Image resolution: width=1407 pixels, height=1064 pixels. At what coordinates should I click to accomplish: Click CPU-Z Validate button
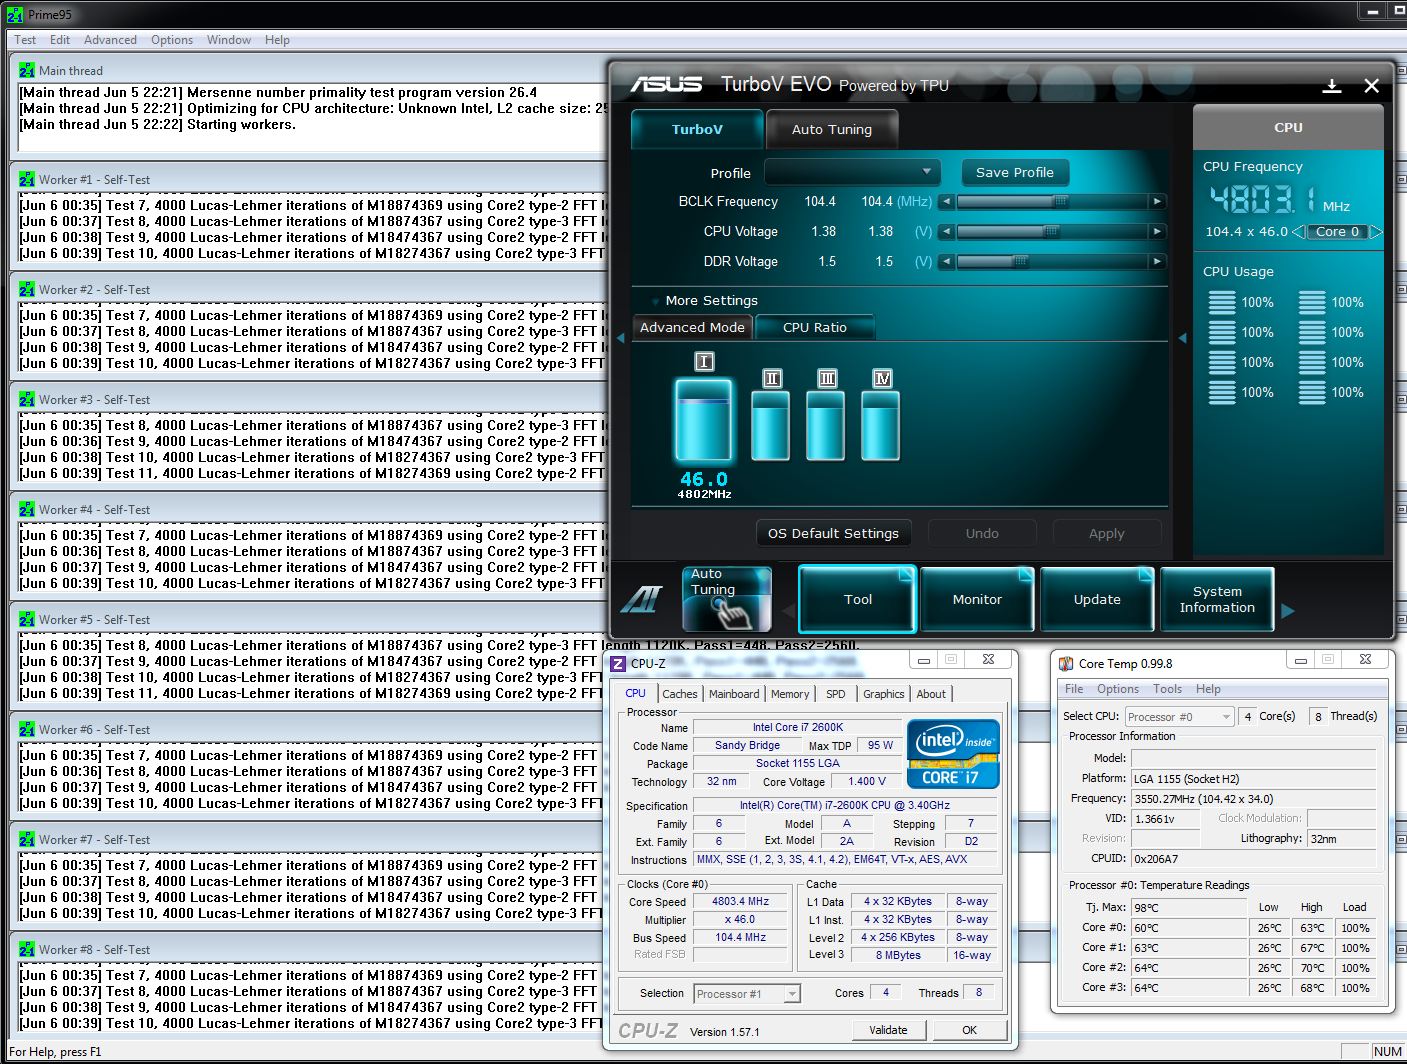tap(888, 1030)
